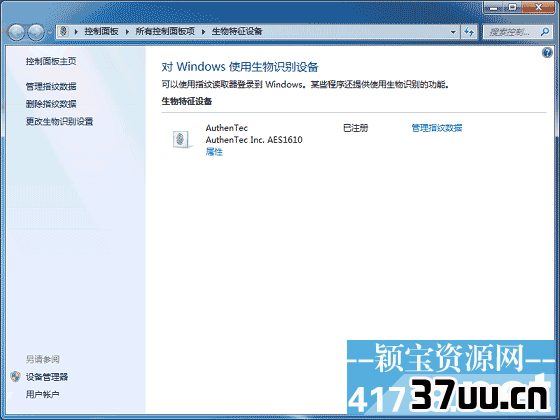Go to 控制面板 breadcrumb item

pyautogui.click(x=101, y=31)
